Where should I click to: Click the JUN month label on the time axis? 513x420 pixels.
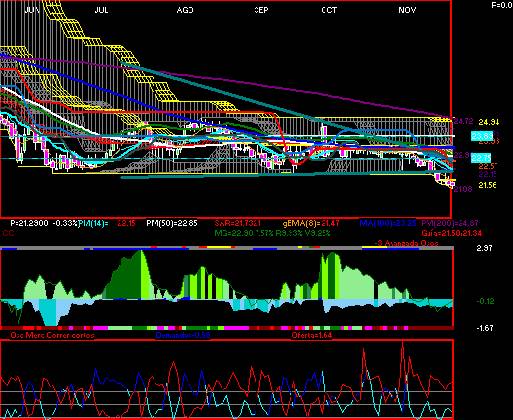32,10
